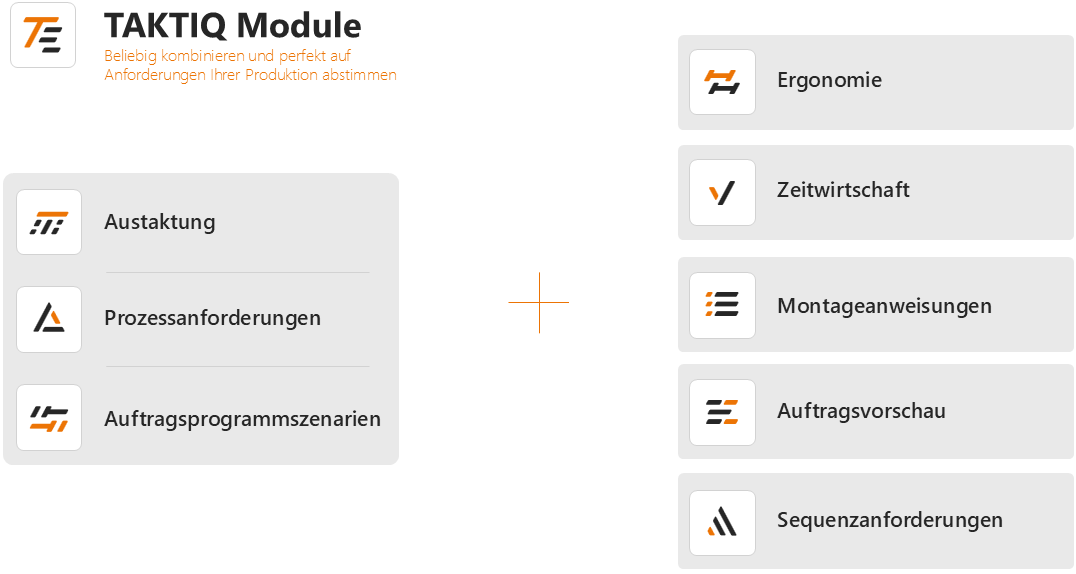This screenshot has width=1076, height=574.
Task: Open the Auftragsvorschau module icon
Action: click(722, 412)
